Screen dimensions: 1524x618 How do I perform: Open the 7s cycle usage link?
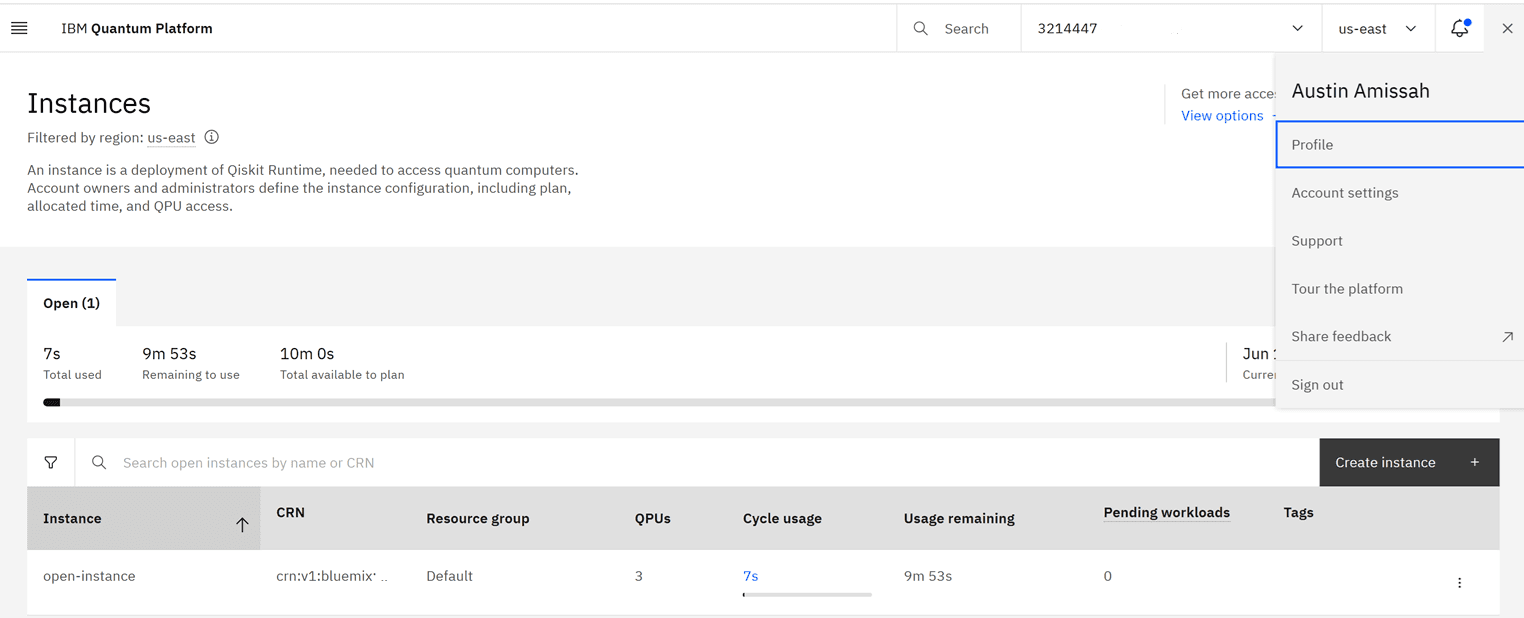[750, 576]
